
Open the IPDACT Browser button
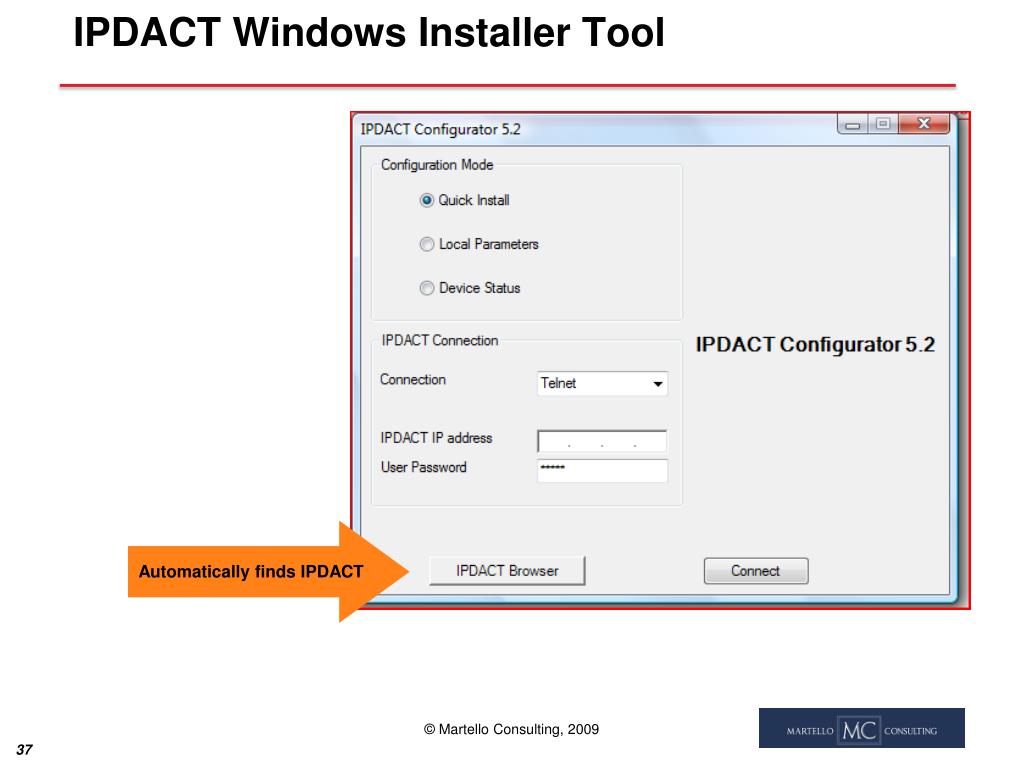[507, 571]
